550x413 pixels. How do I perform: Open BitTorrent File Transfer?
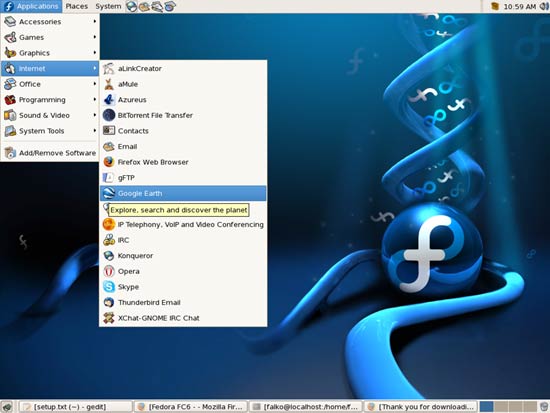click(183, 115)
